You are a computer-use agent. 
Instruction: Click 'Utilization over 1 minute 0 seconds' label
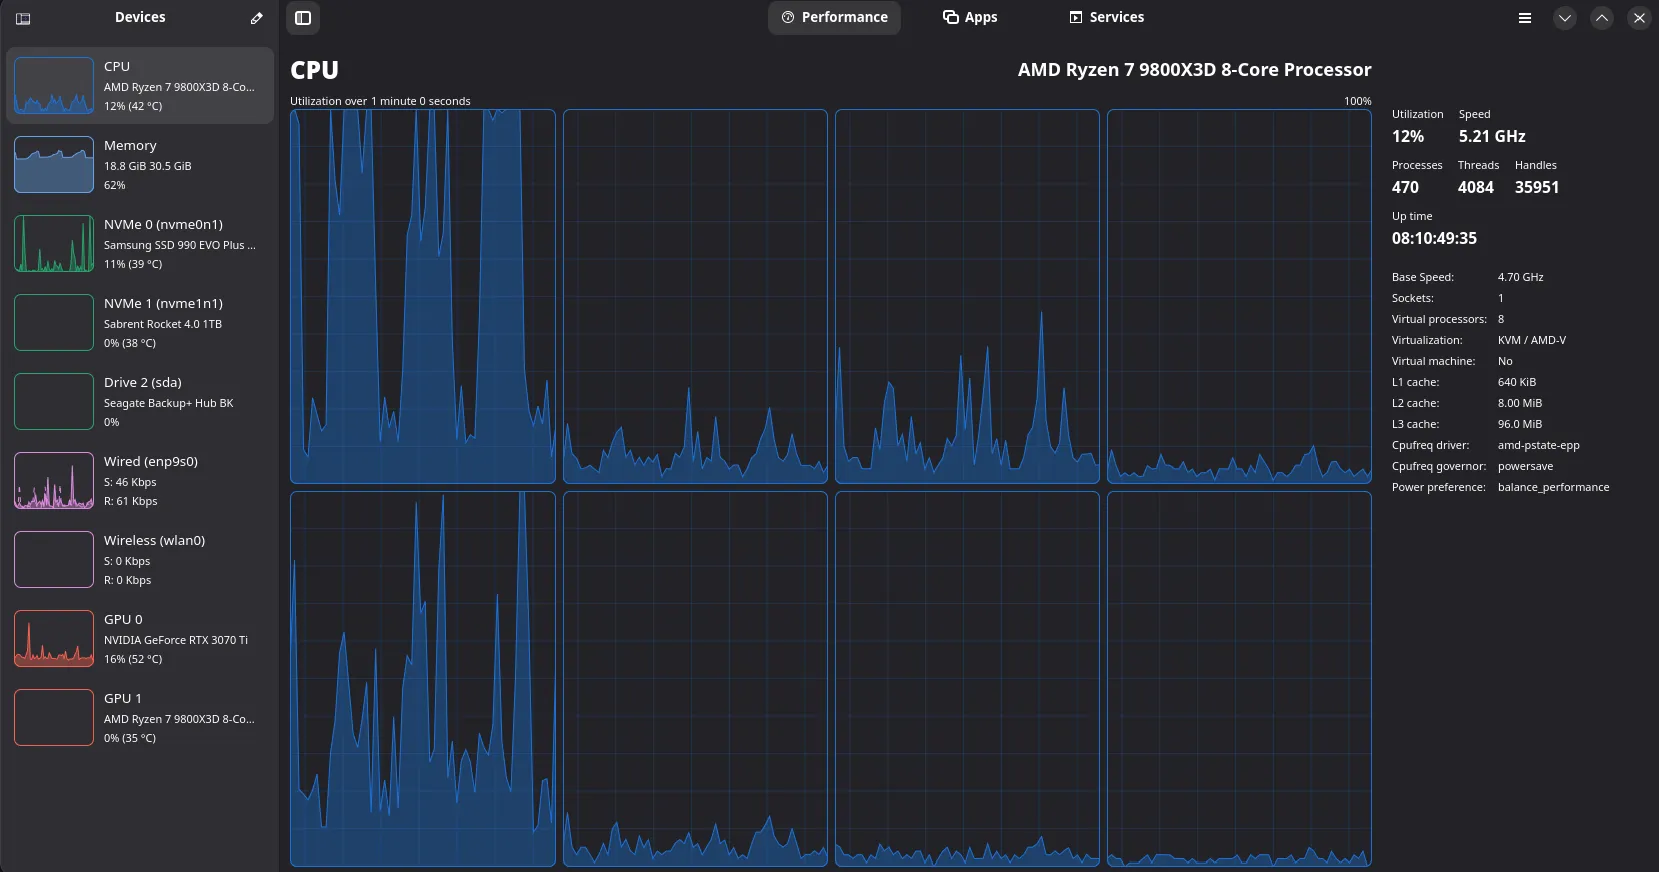click(380, 101)
